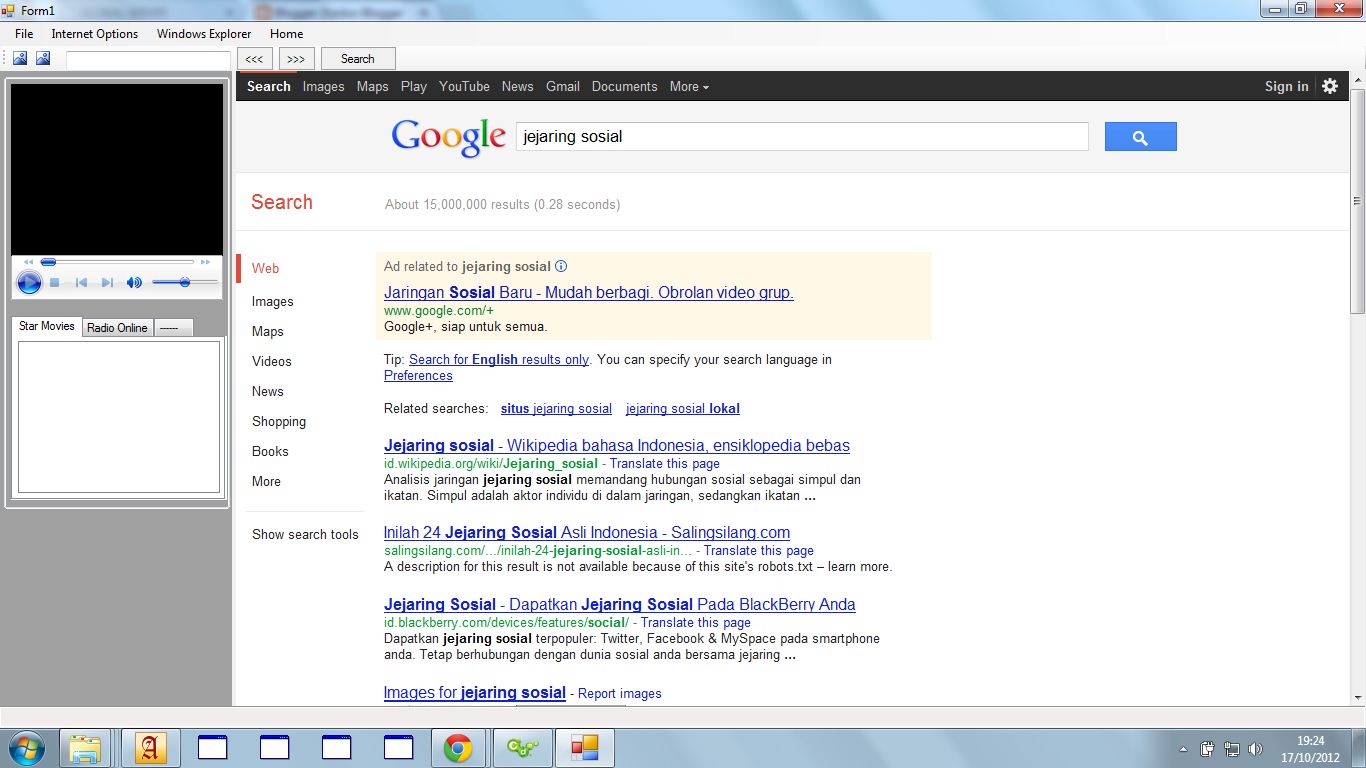The height and width of the screenshot is (768, 1366).
Task: Select the dashed unnamed tab
Action: tap(172, 328)
